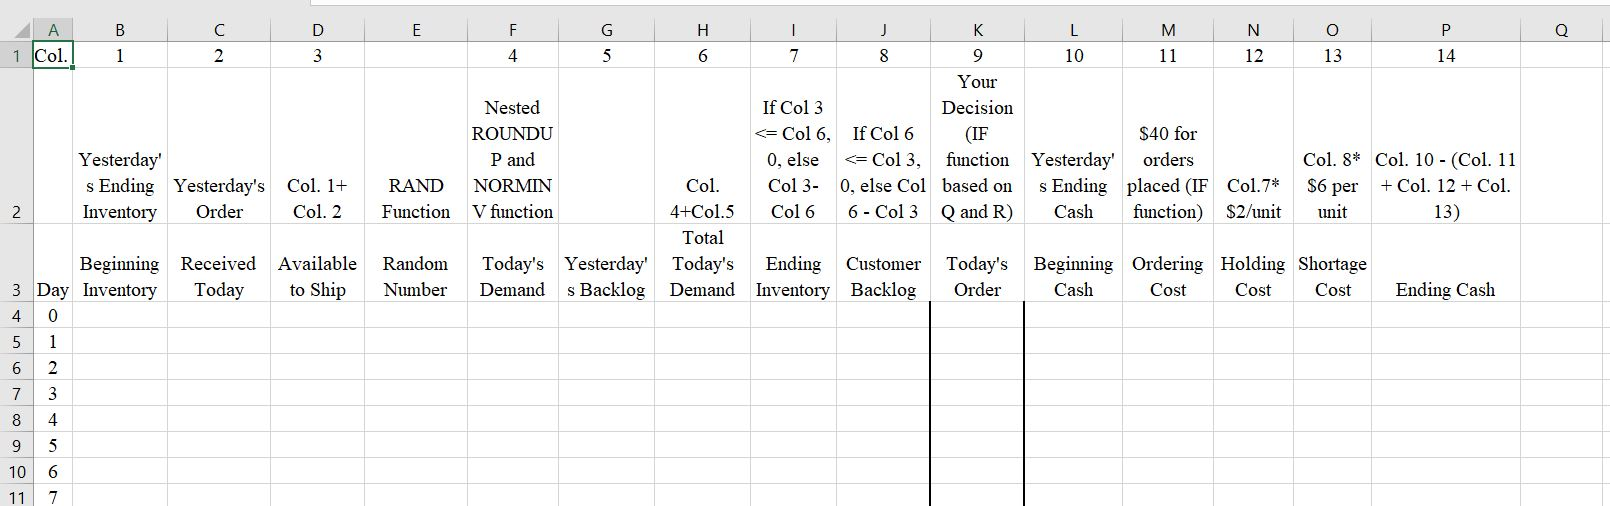Select column E header
The width and height of the screenshot is (1610, 506).
[416, 30]
